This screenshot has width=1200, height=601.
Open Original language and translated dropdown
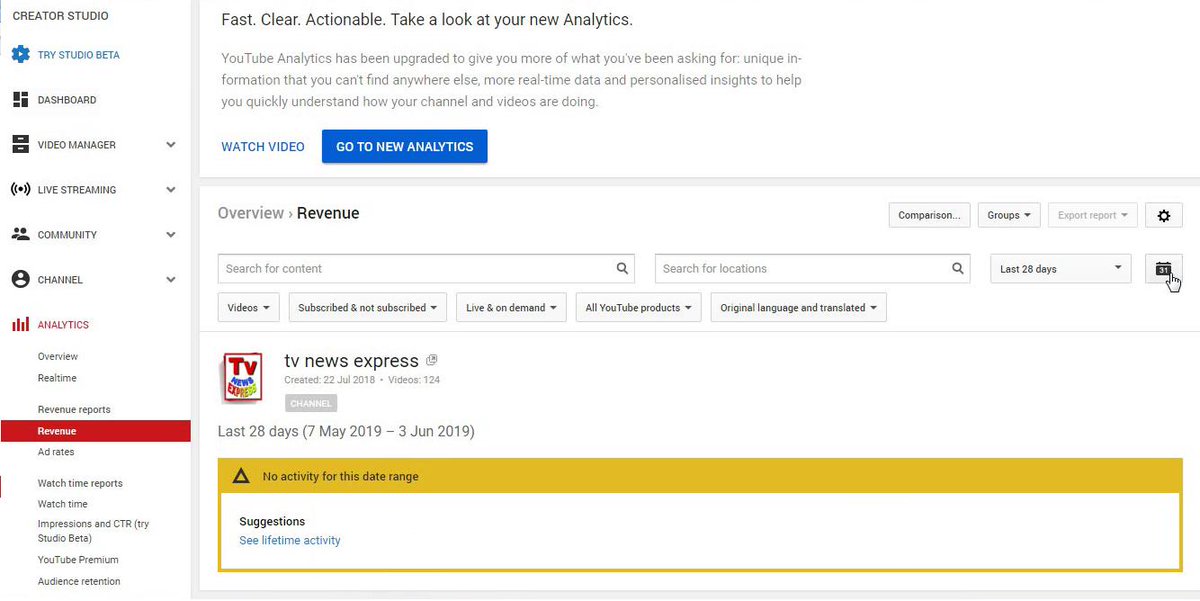click(799, 308)
